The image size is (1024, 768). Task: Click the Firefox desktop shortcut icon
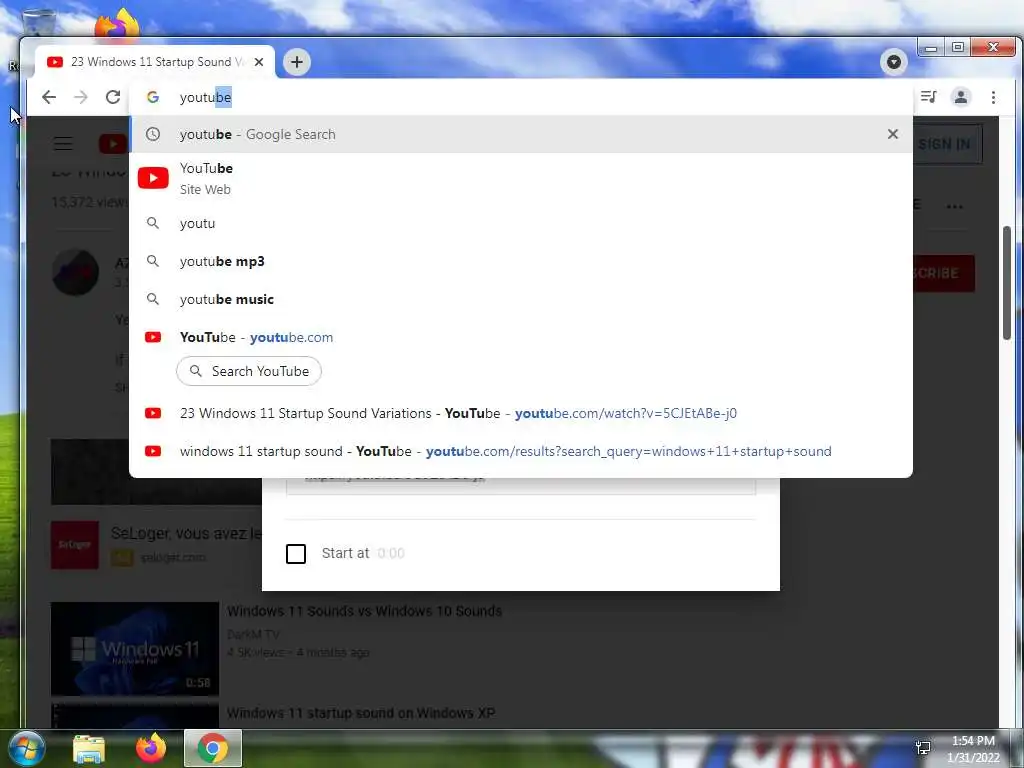(117, 23)
